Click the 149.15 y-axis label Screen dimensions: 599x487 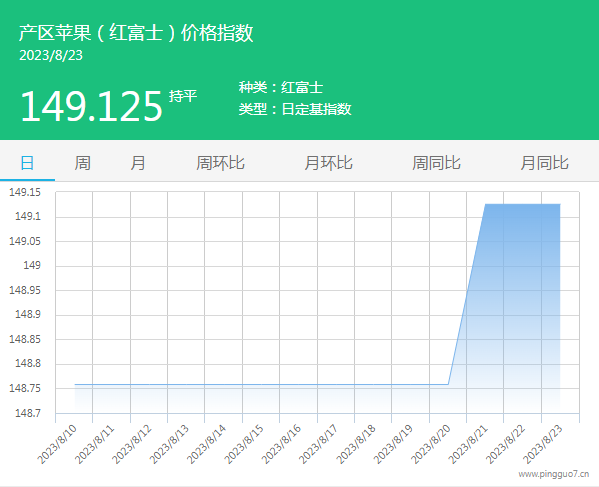click(x=25, y=192)
